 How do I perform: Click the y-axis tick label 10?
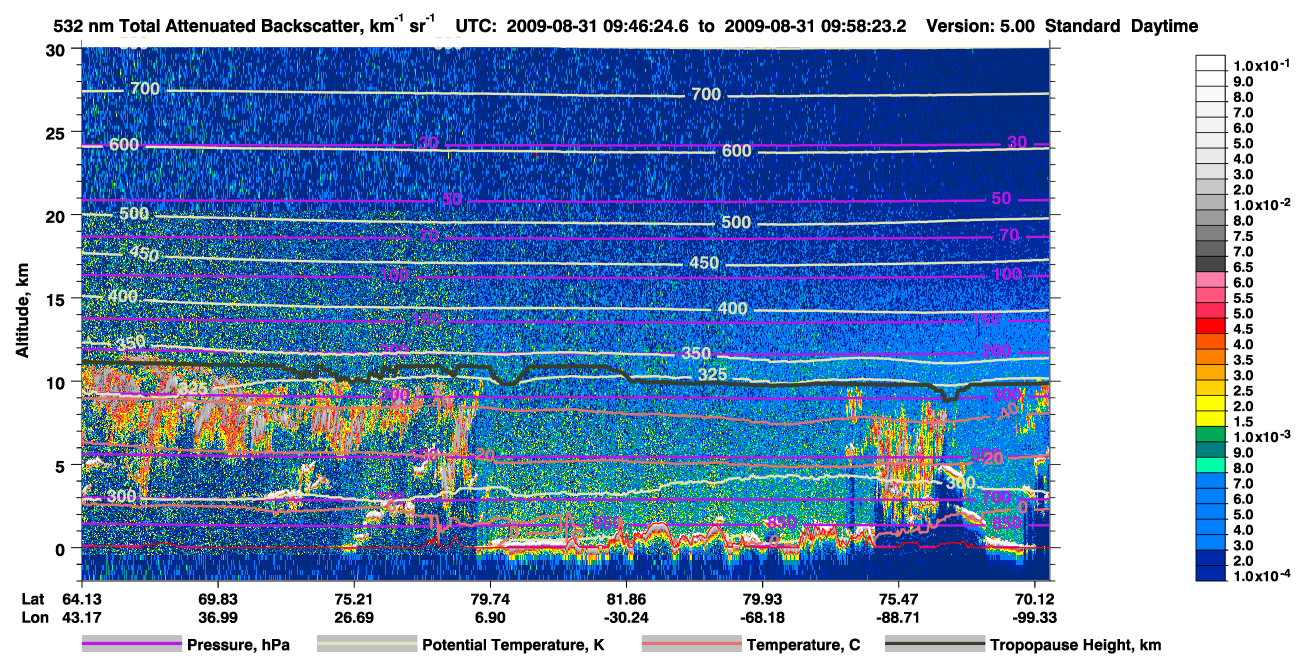tap(57, 382)
